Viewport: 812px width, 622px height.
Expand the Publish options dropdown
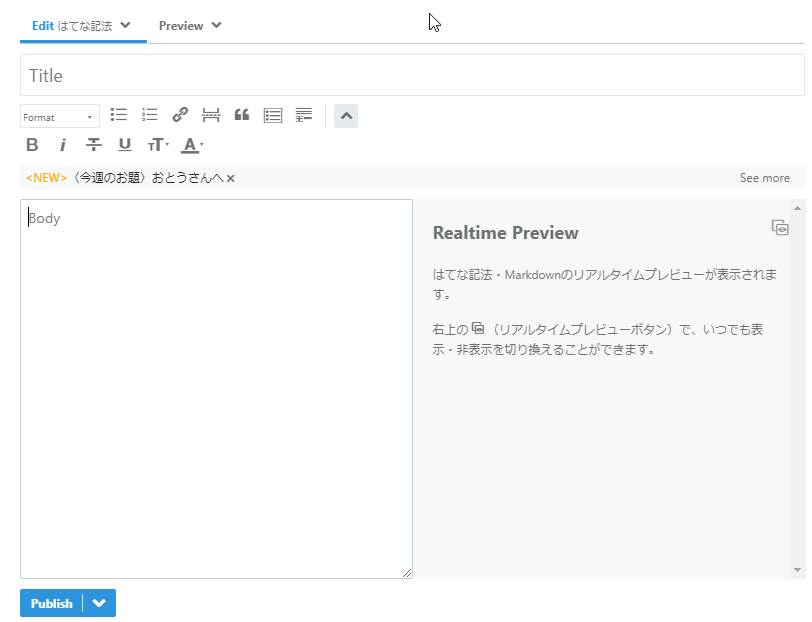pyautogui.click(x=99, y=603)
